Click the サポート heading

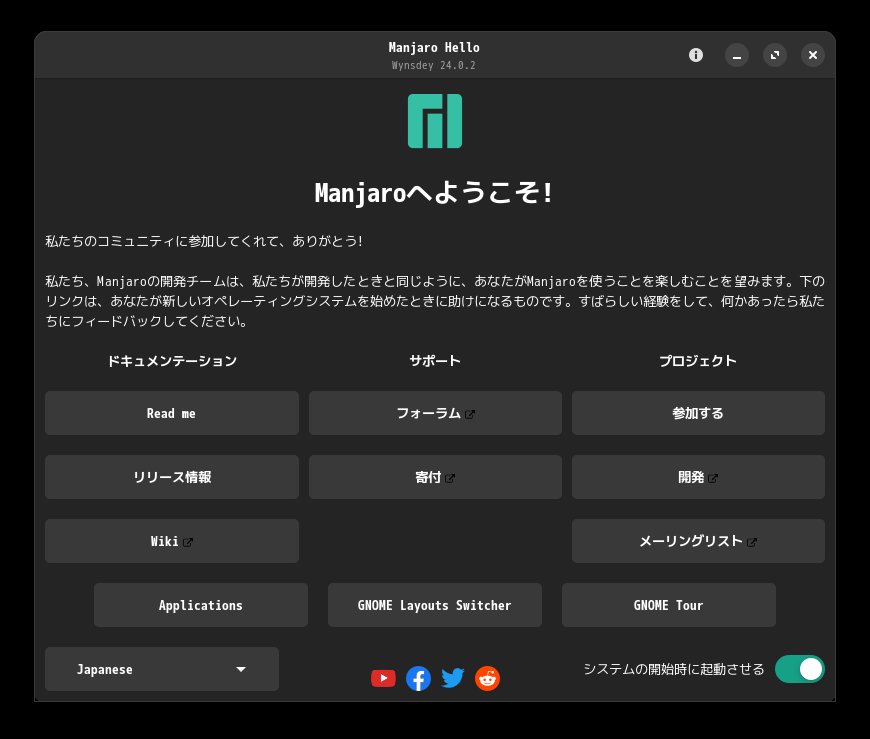tap(435, 361)
